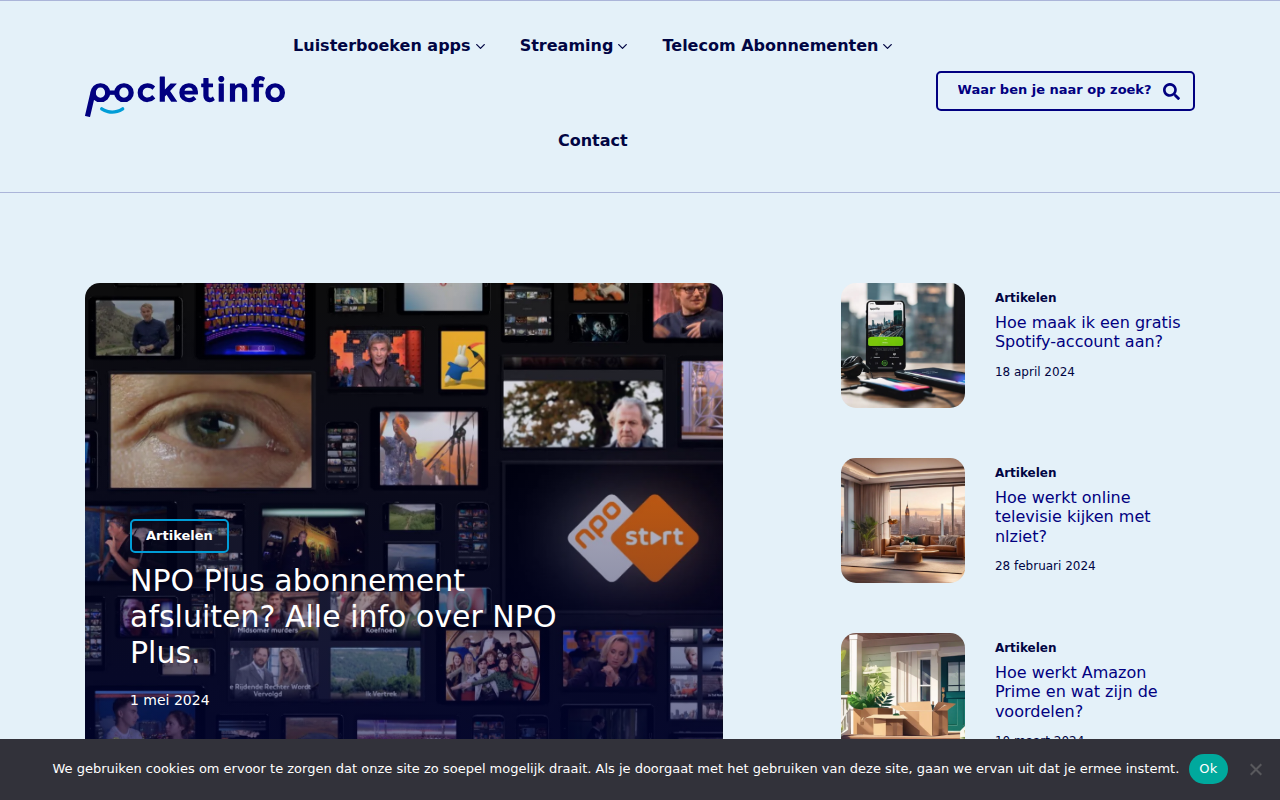Click the pocketinfo logo

coord(185,95)
